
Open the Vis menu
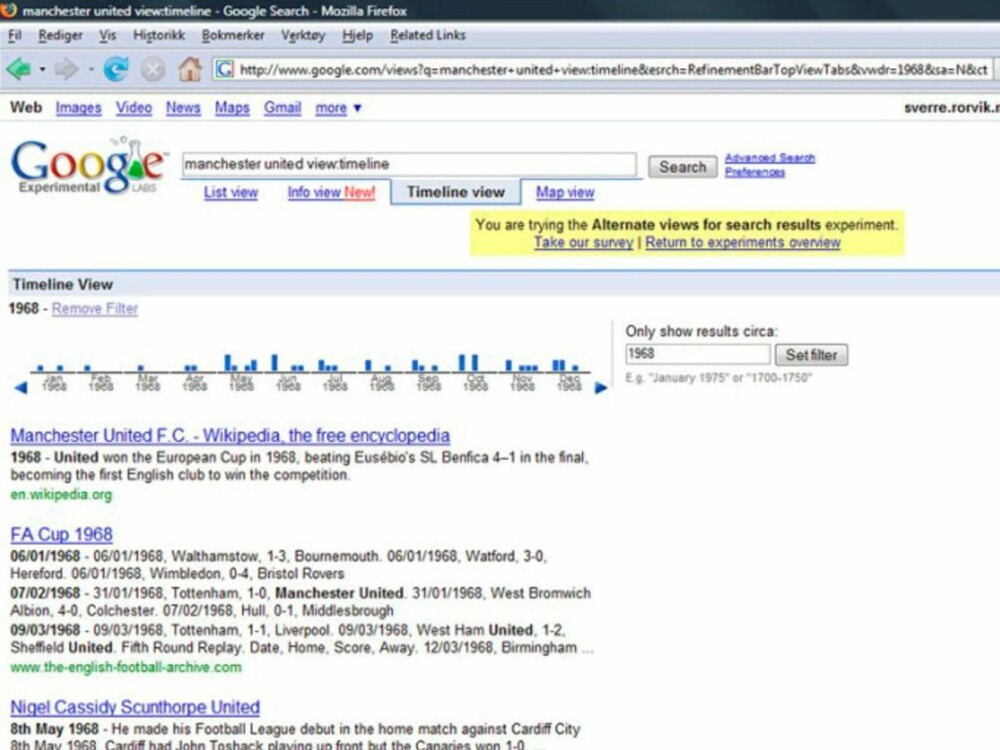point(107,35)
